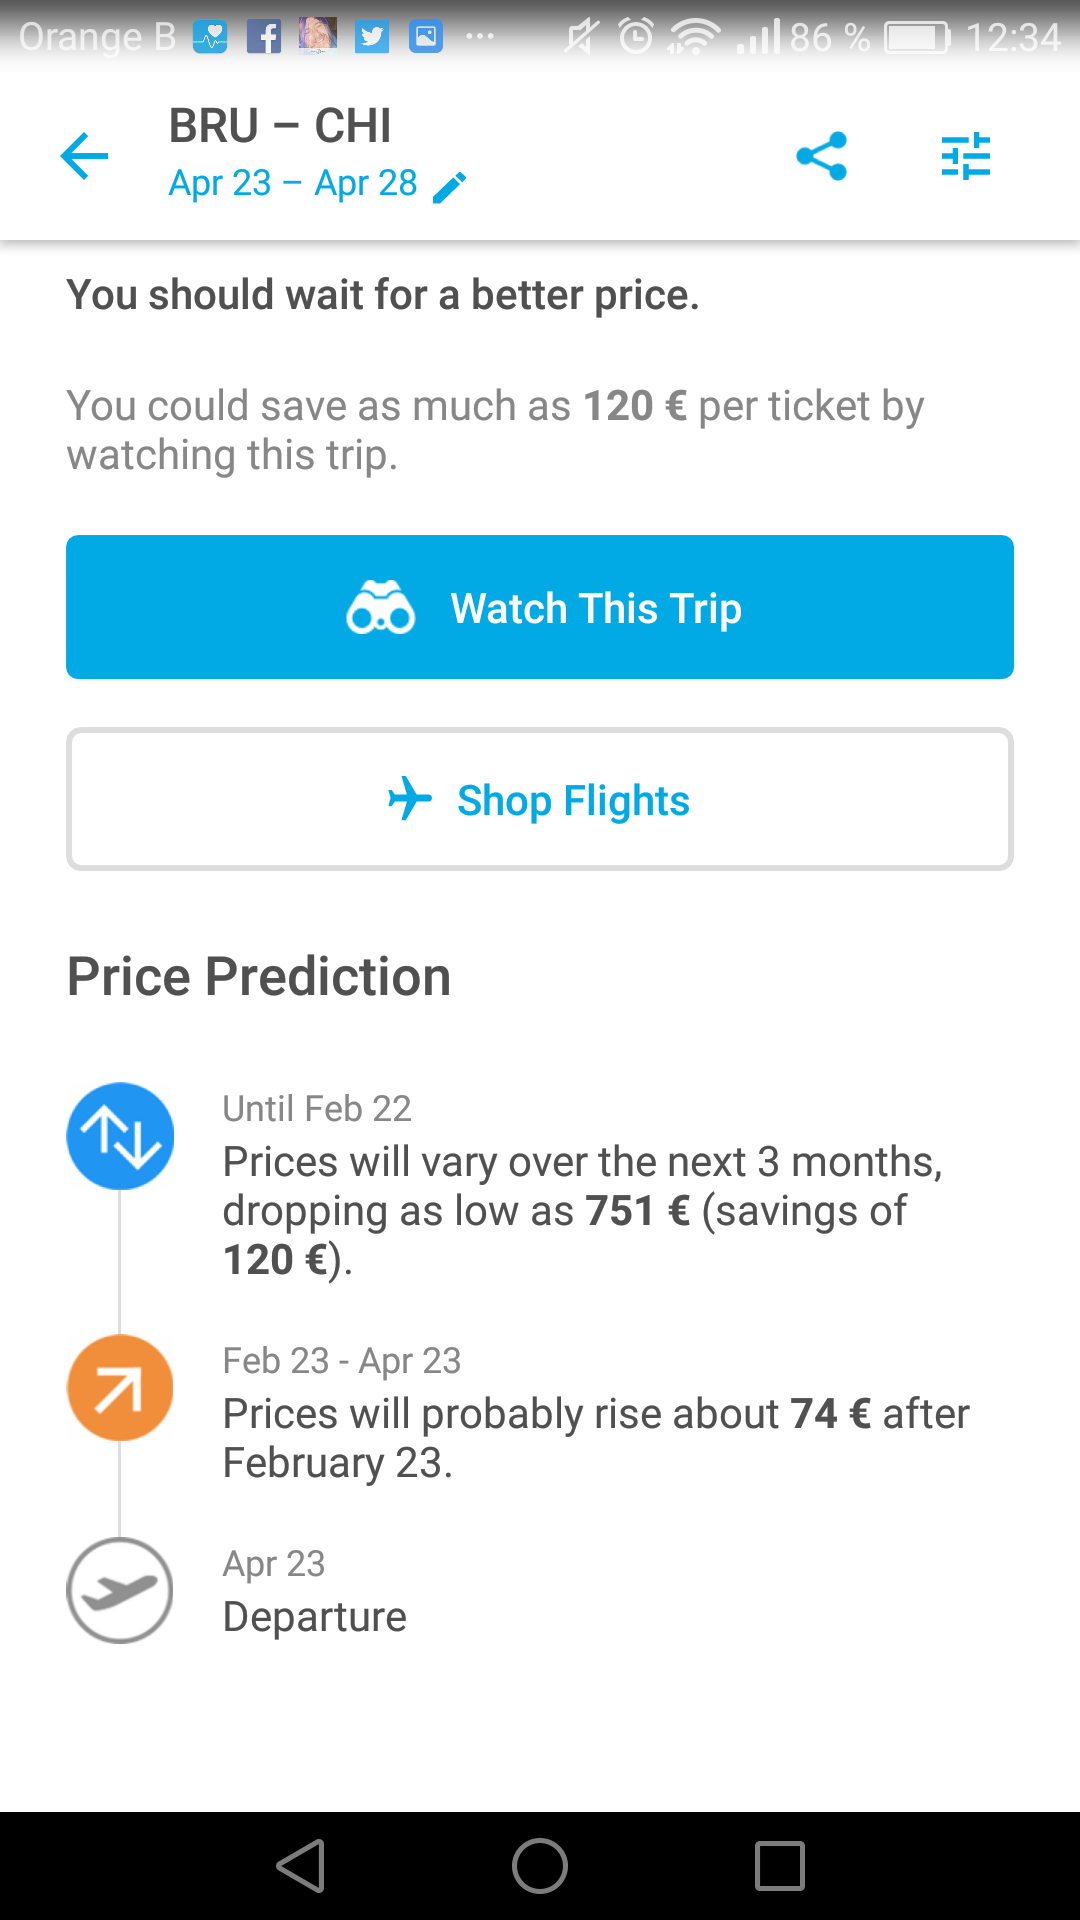Tap the back arrow icon
Screen dimensions: 1080x1920
click(x=84, y=156)
